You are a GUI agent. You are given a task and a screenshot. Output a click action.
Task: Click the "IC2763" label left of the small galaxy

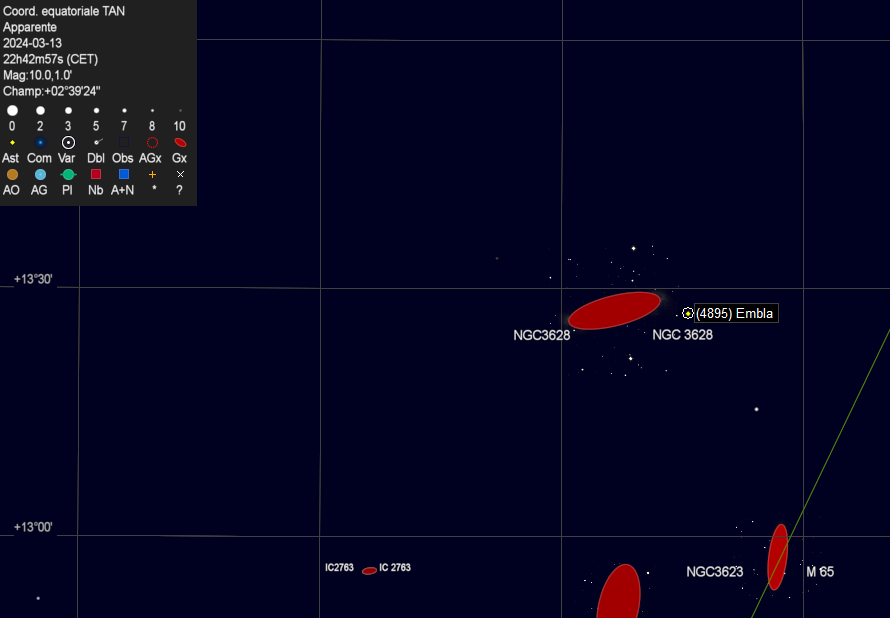click(x=339, y=567)
